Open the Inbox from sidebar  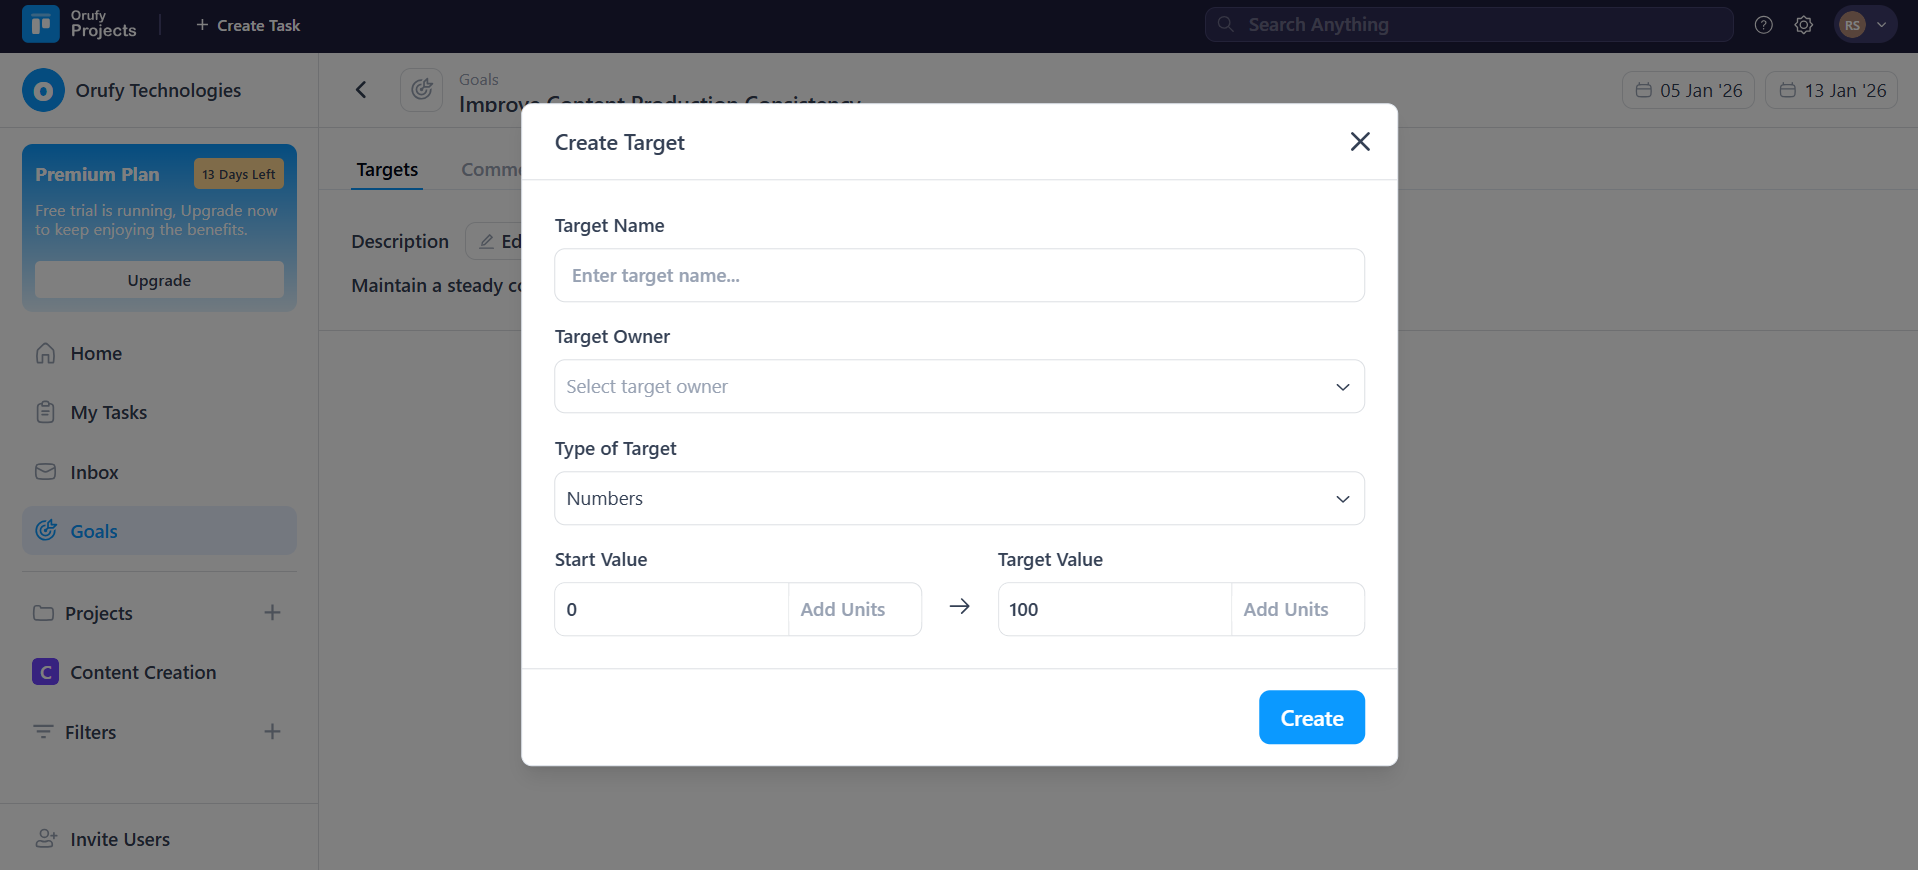point(94,472)
